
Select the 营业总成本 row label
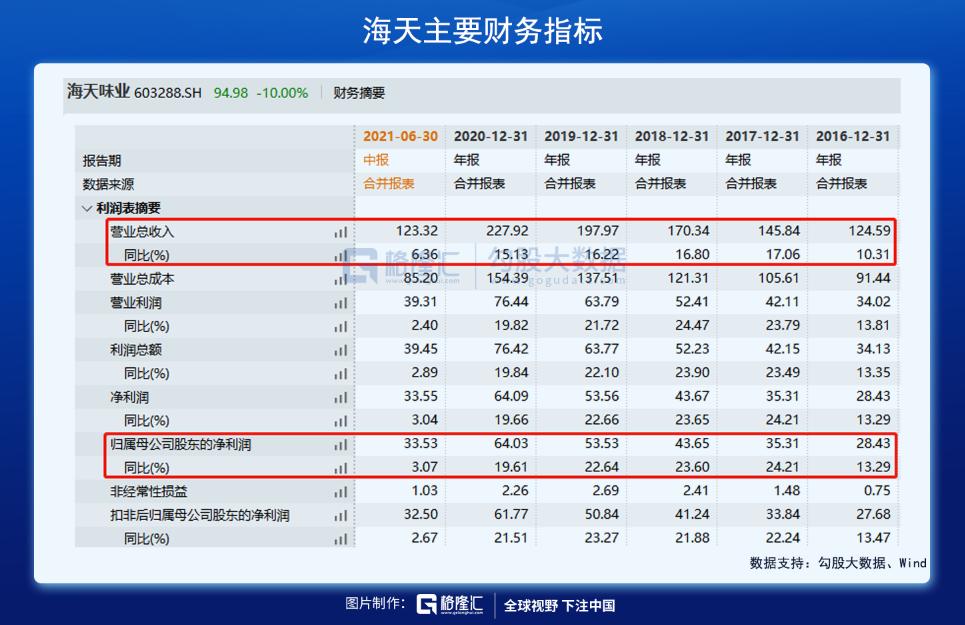coord(142,279)
